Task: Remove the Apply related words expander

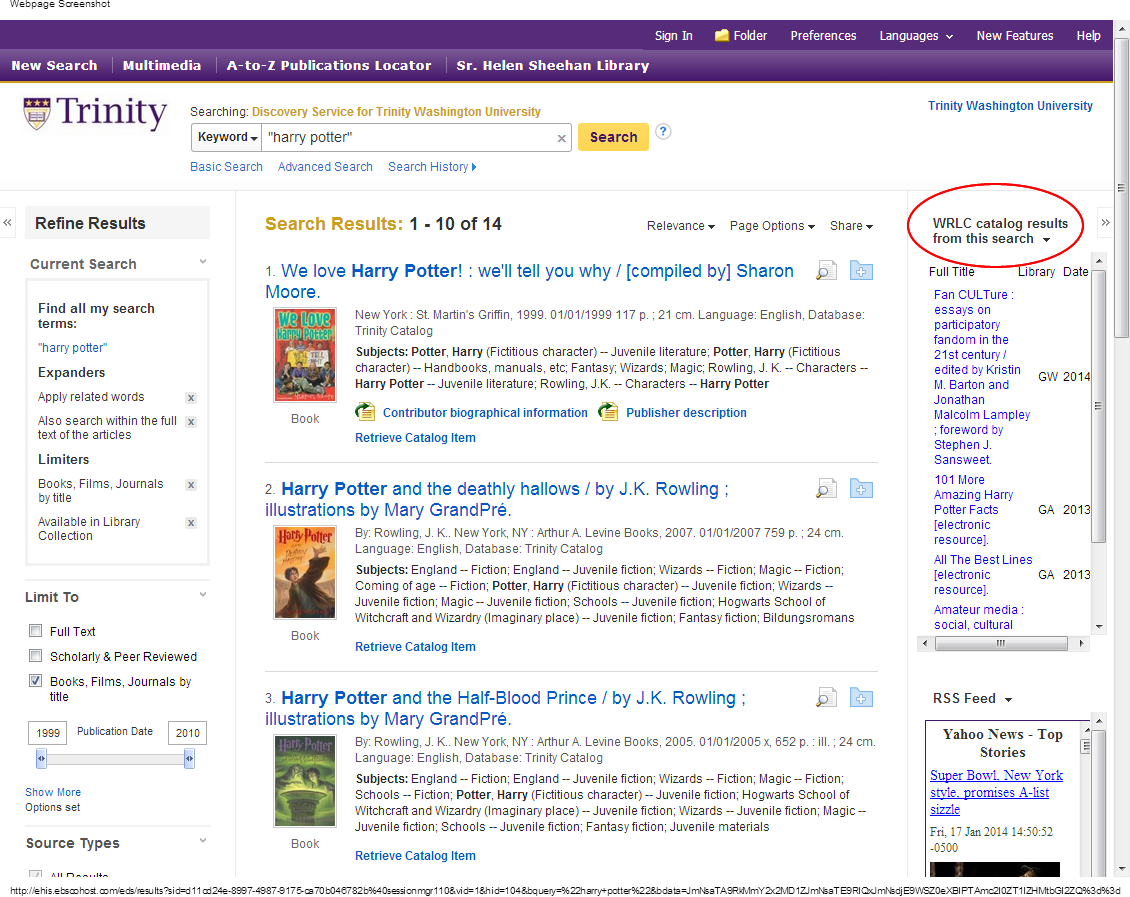Action: pyautogui.click(x=191, y=398)
